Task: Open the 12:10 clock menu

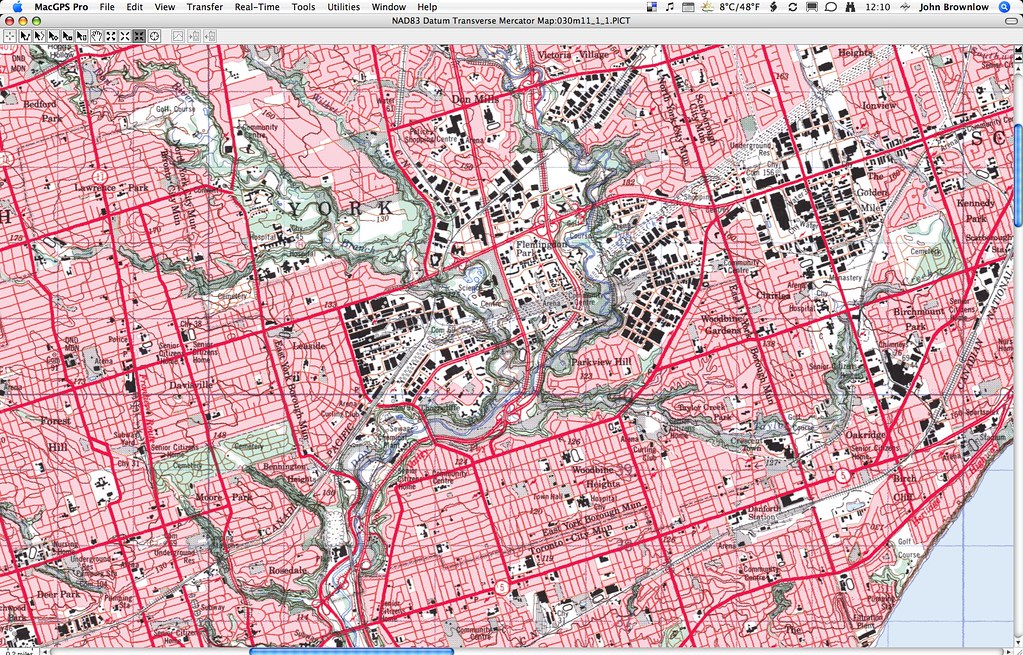Action: (x=878, y=7)
